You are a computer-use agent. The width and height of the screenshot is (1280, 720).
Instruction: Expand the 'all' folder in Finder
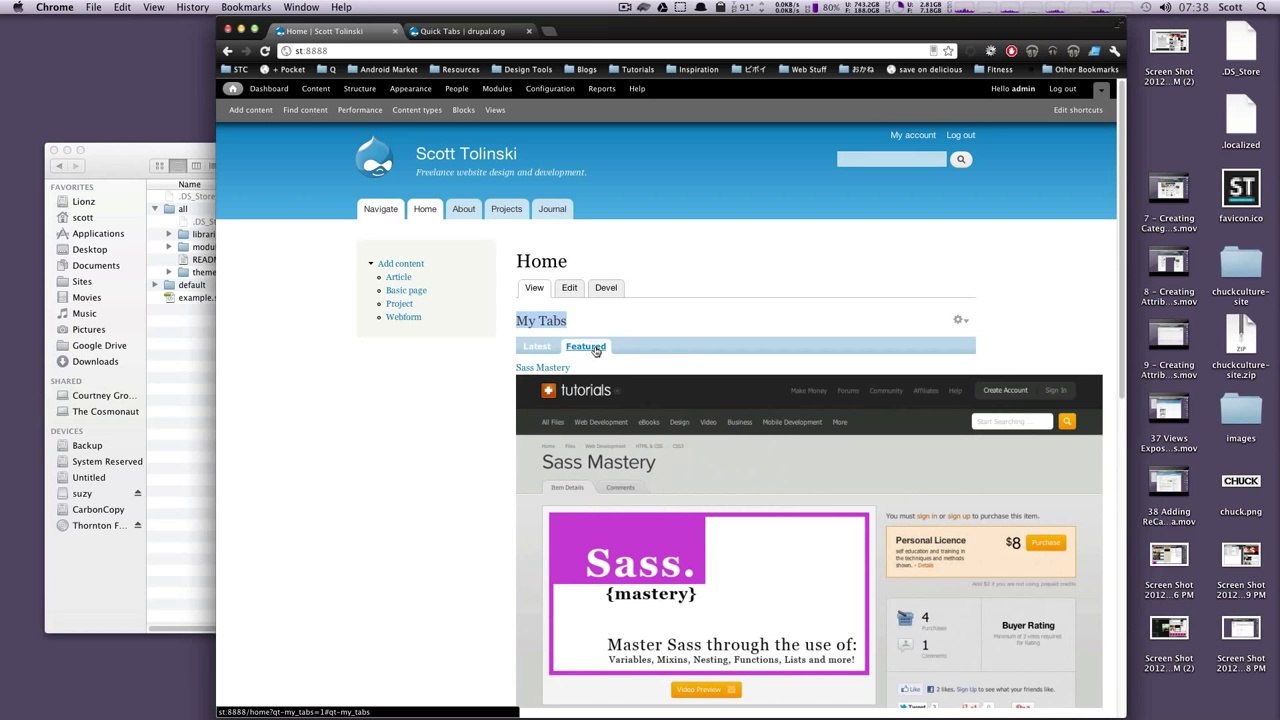(155, 209)
